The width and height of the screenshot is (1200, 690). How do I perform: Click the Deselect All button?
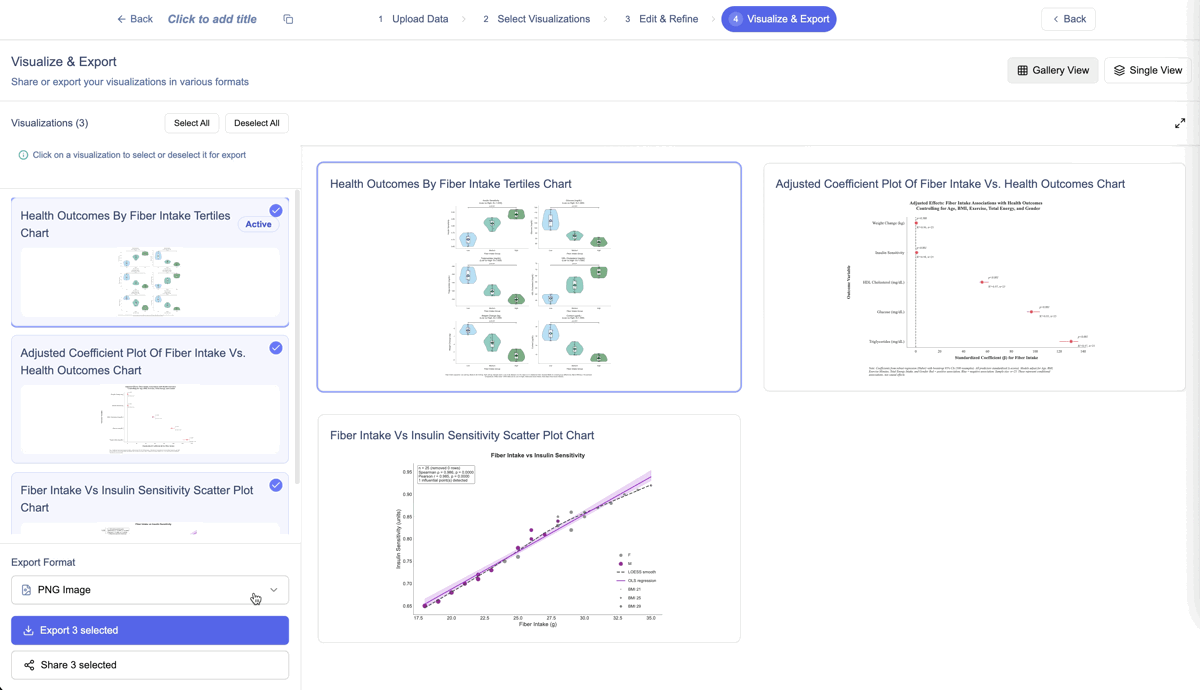256,122
